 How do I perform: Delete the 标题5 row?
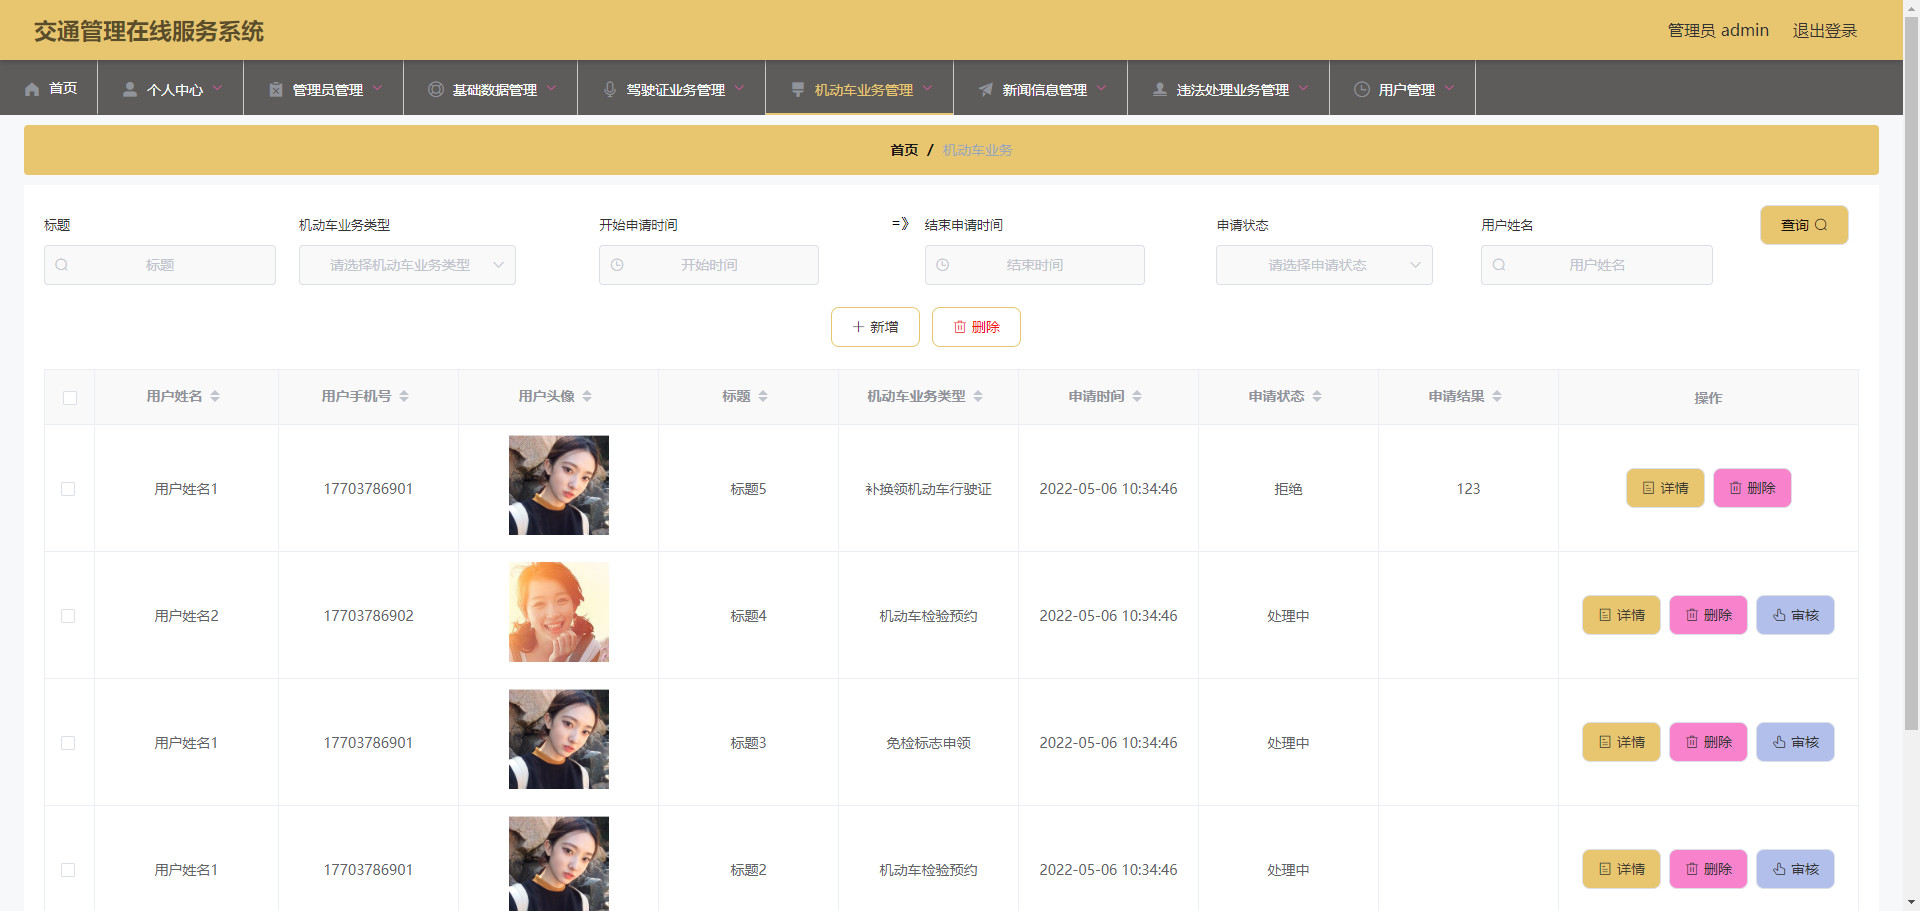pos(1752,488)
